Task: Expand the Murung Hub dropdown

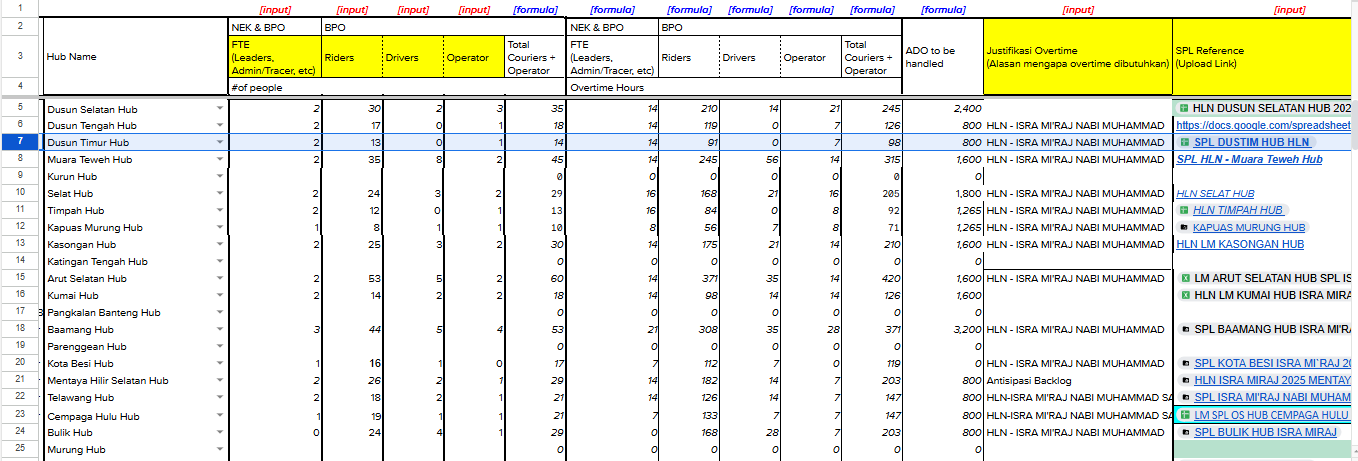Action: click(x=219, y=450)
